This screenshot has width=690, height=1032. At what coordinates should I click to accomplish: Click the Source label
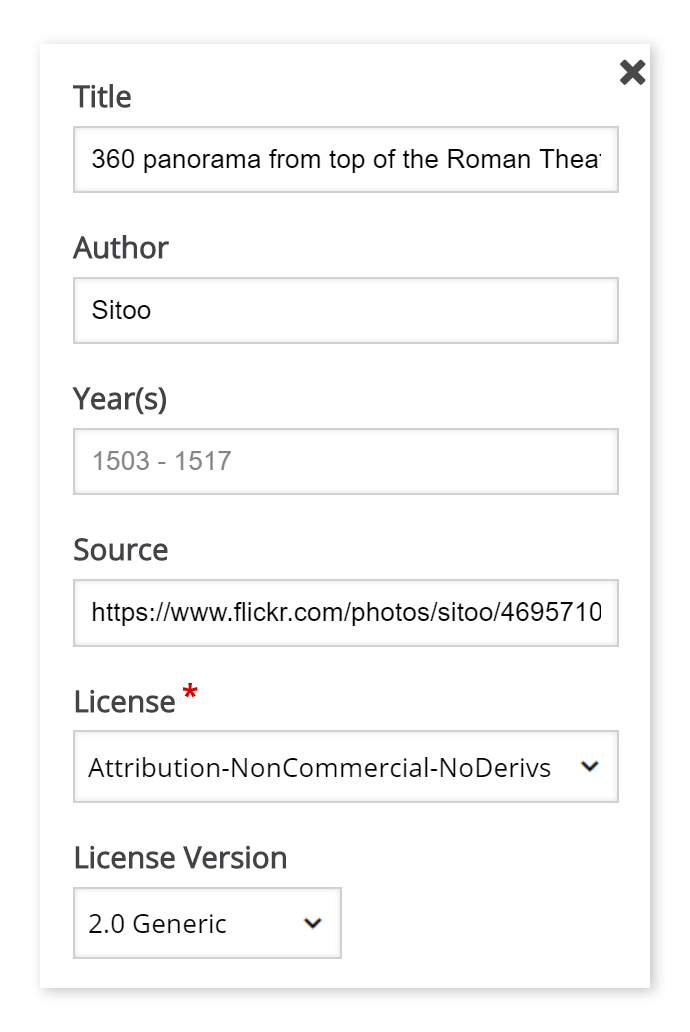tap(120, 550)
